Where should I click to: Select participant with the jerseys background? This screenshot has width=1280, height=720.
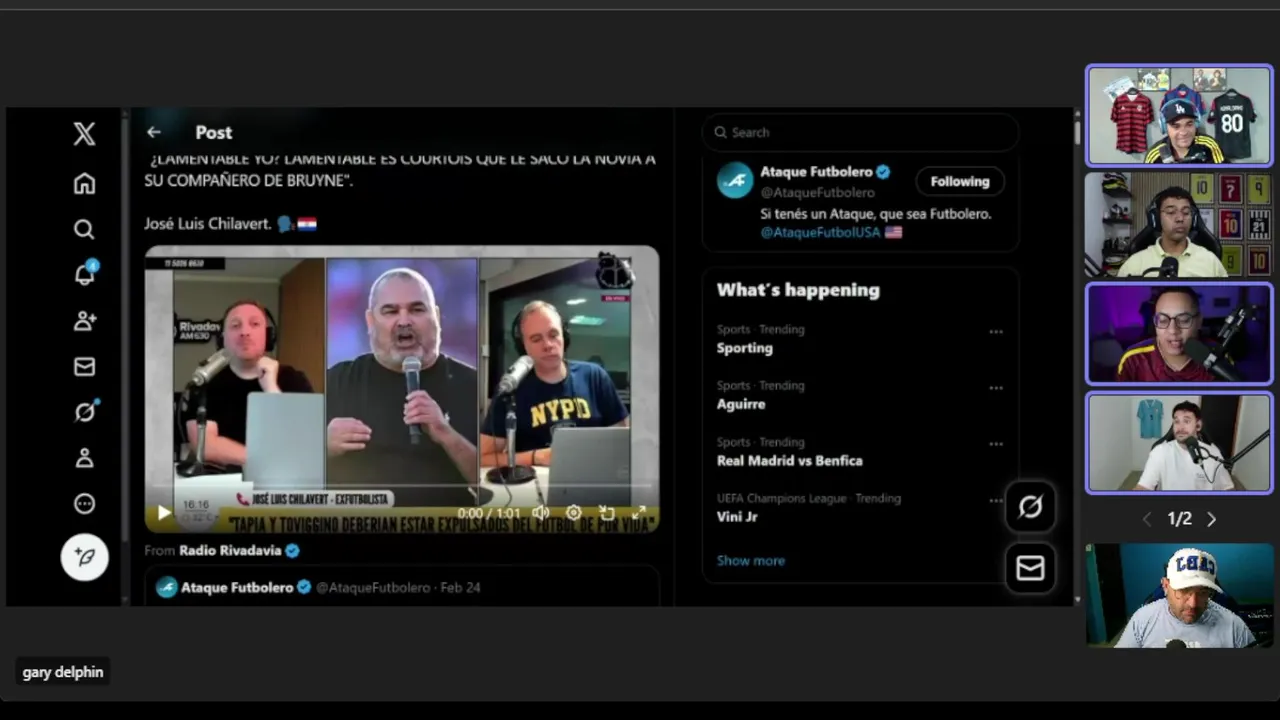(x=1180, y=115)
